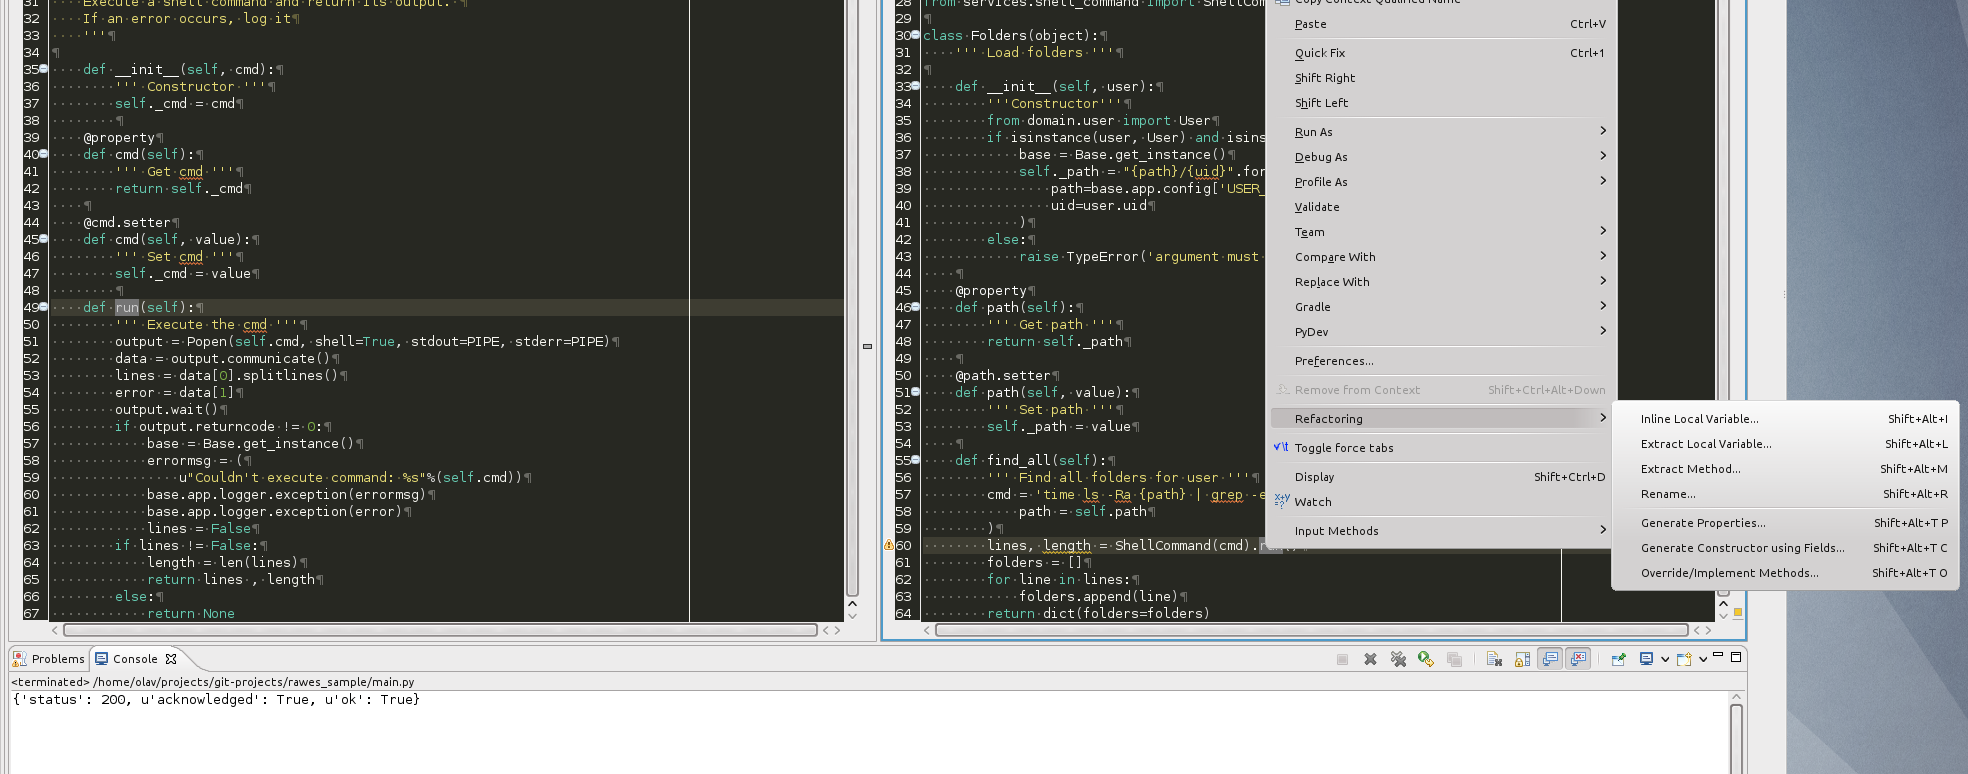
Task: Open the PyDev submenu
Action: (x=1441, y=332)
